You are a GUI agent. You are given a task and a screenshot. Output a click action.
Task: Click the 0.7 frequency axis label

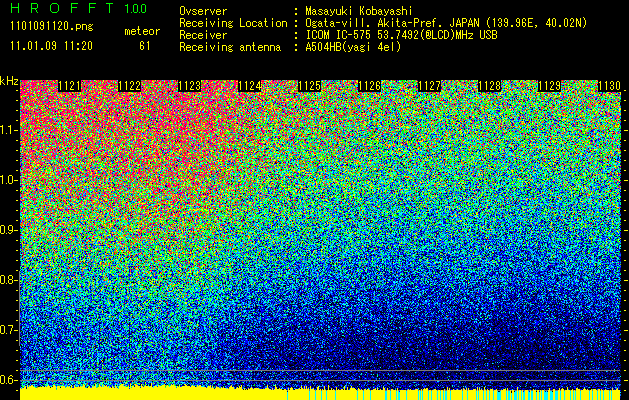[x=8, y=330]
